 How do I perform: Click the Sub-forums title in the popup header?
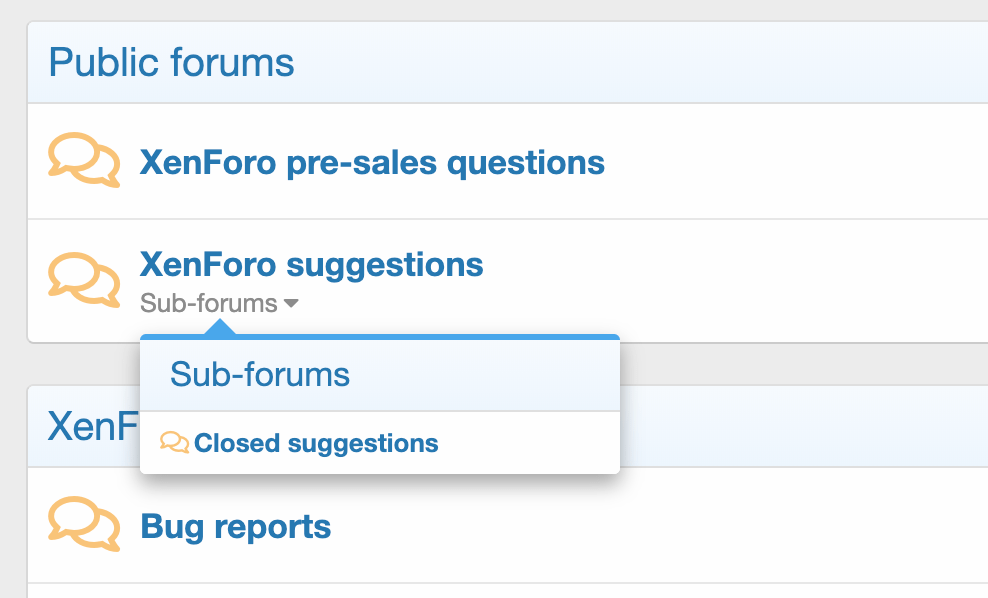(260, 374)
